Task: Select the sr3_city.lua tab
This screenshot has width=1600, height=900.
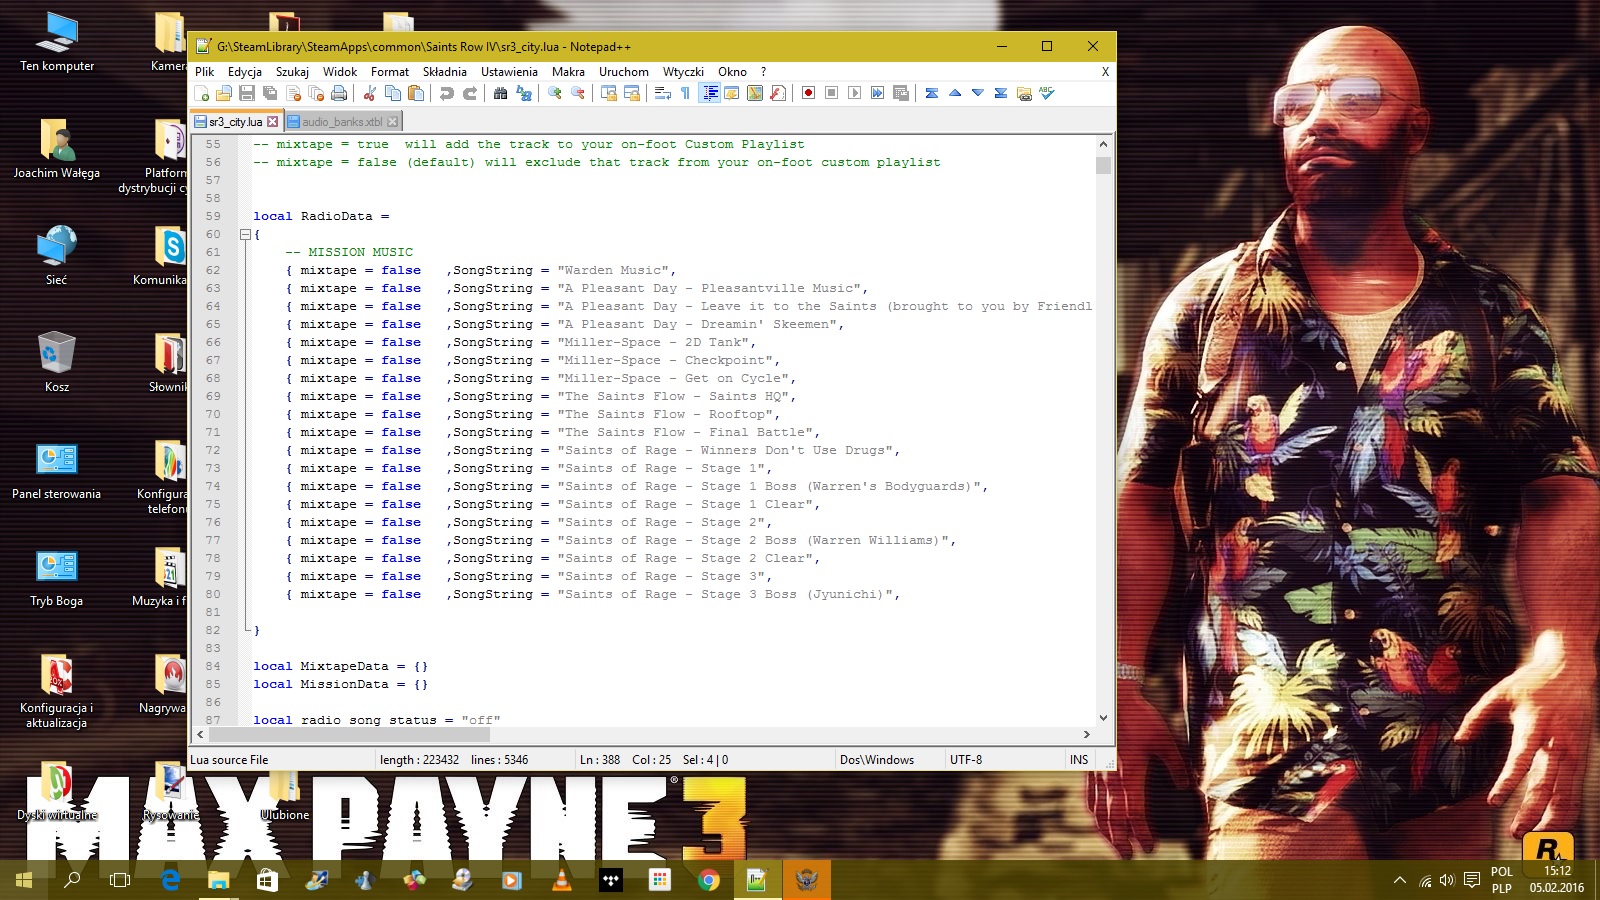Action: (235, 122)
